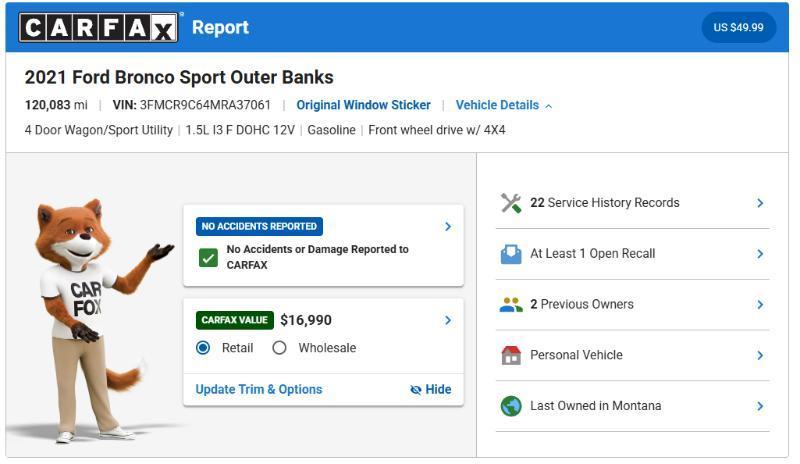Select the Wholesale value radio button
The height and width of the screenshot is (464, 800).
click(279, 348)
